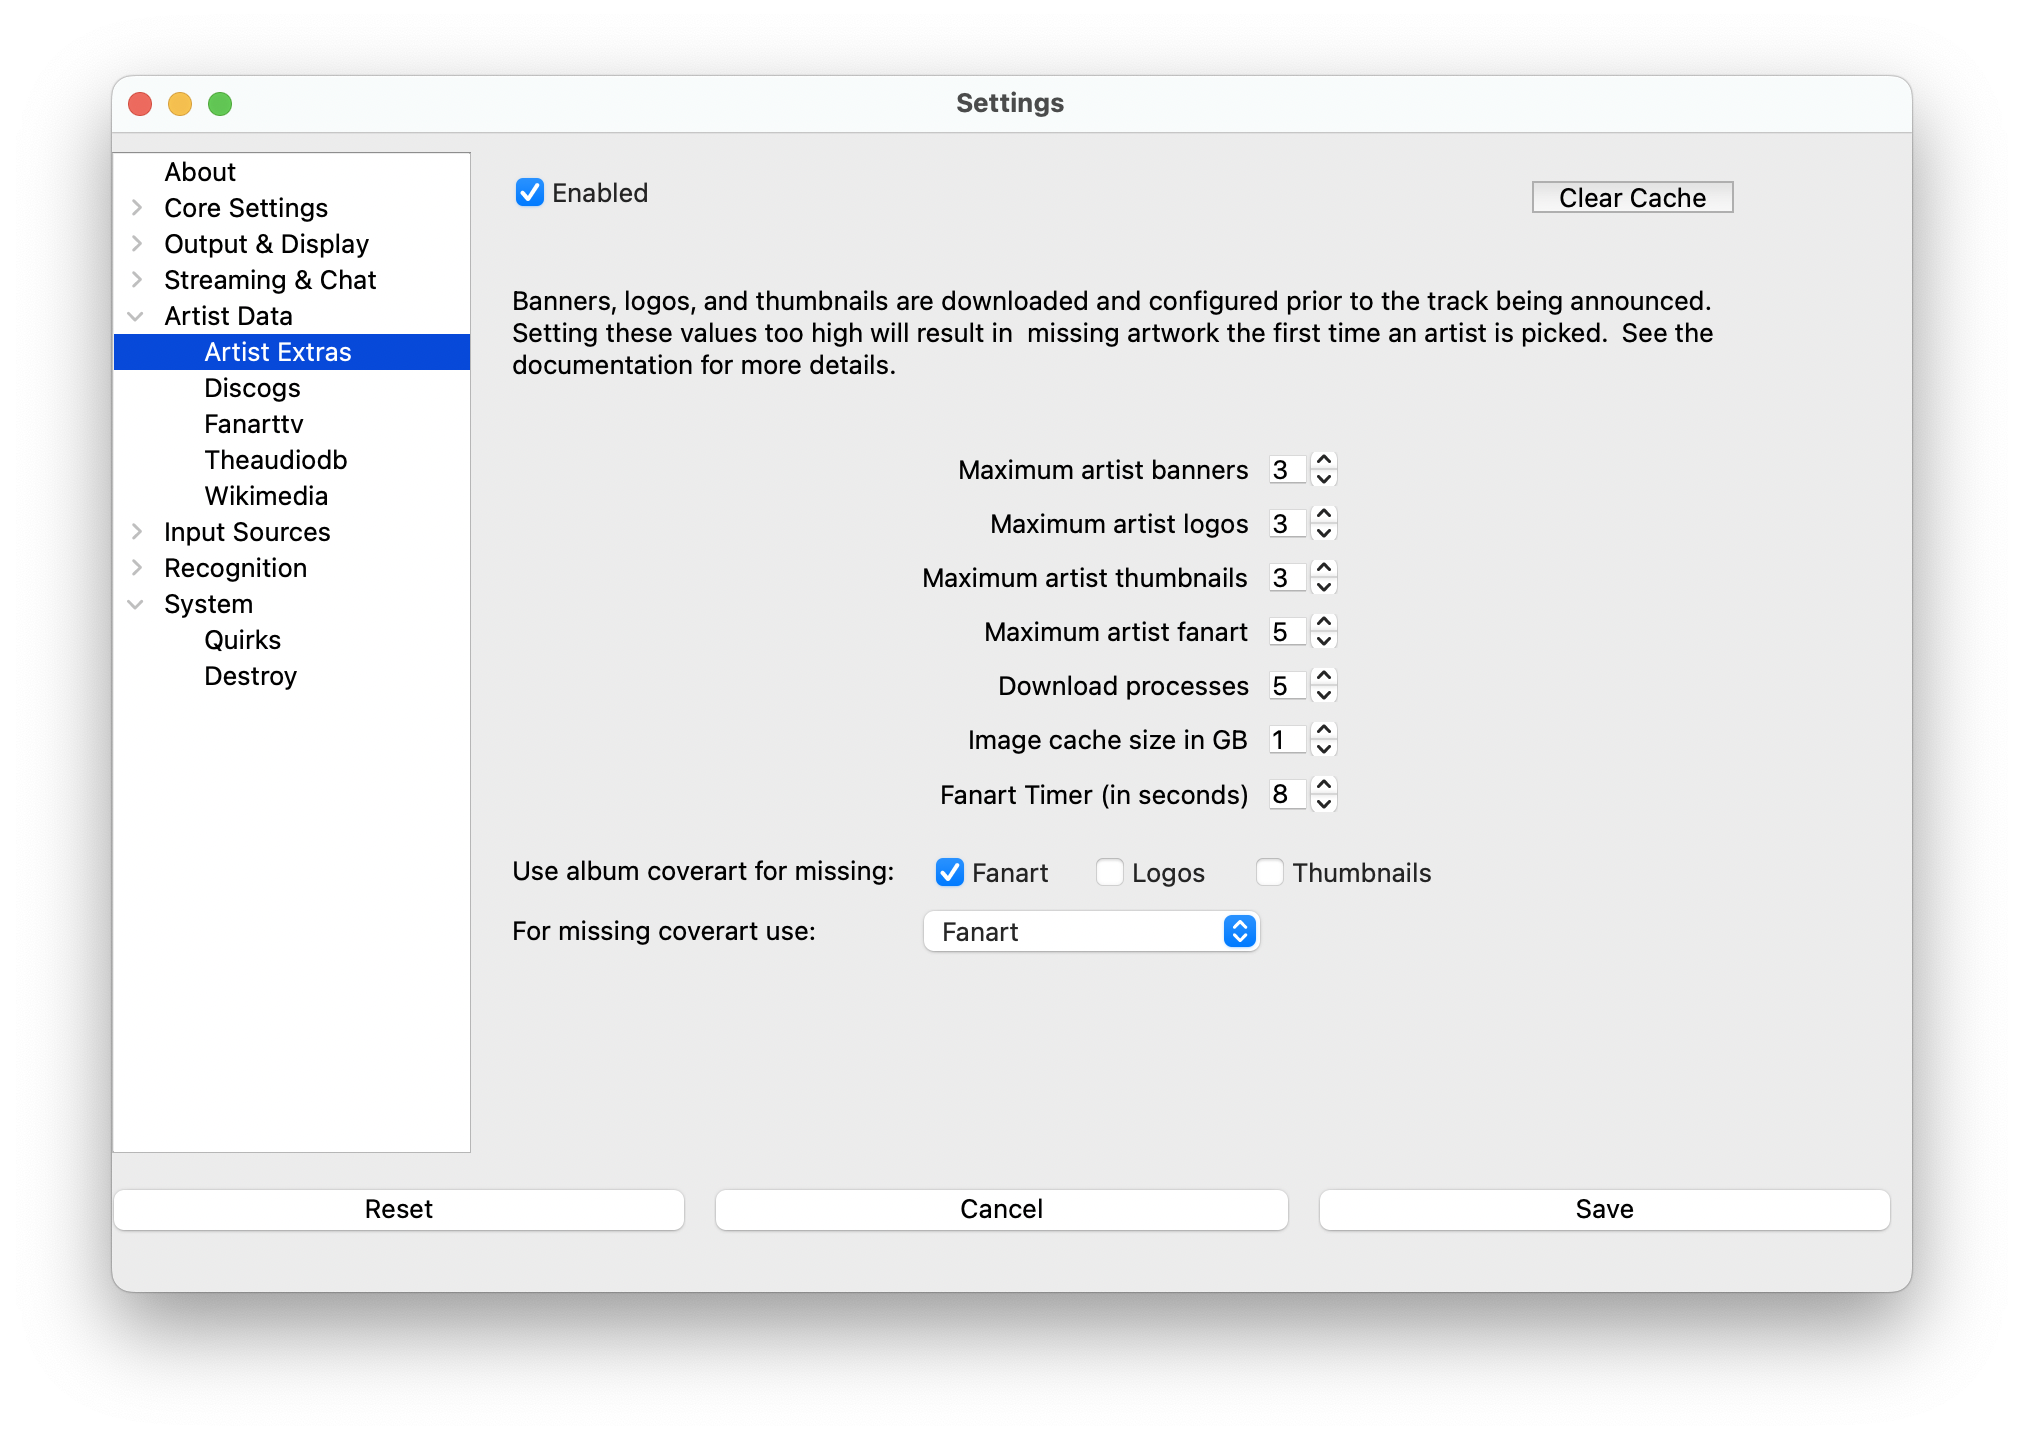Increase Maximum artist fanart stepper value

coord(1324,623)
